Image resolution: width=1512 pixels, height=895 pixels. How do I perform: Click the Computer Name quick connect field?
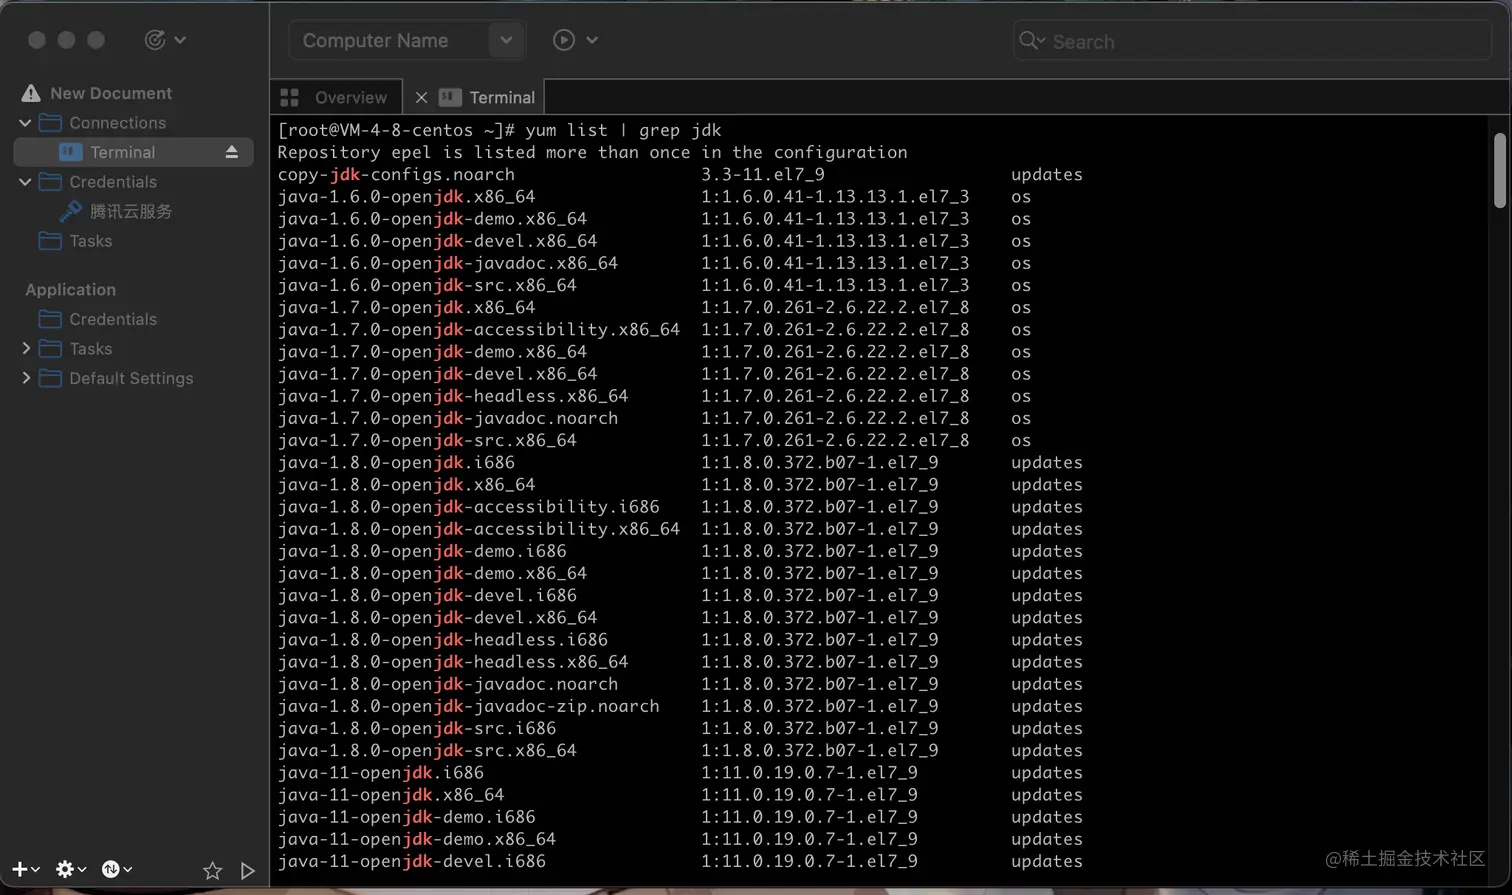coord(390,41)
